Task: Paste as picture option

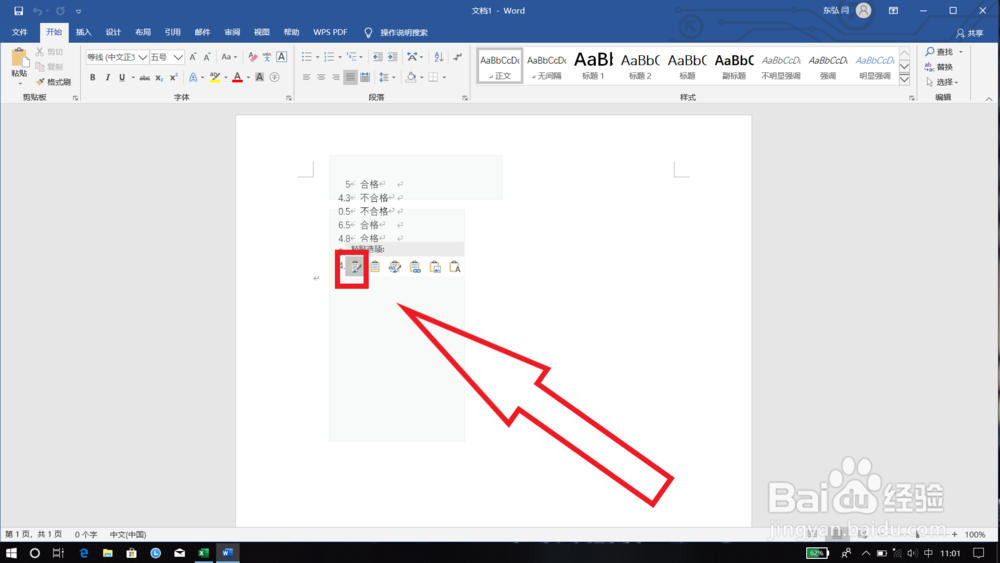Action: click(435, 267)
